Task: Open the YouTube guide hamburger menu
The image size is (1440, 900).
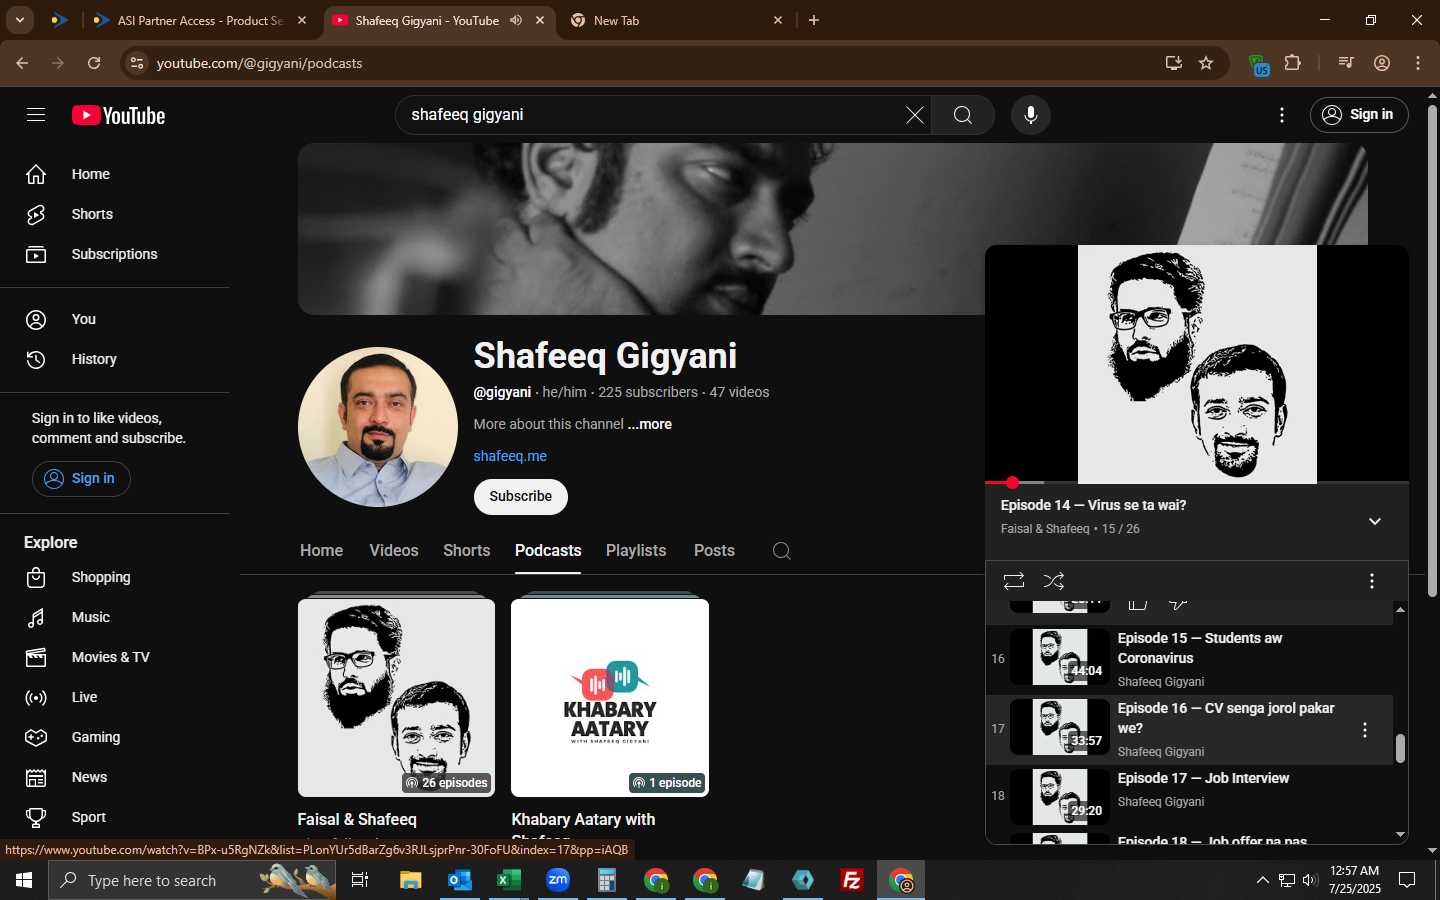Action: click(x=36, y=115)
